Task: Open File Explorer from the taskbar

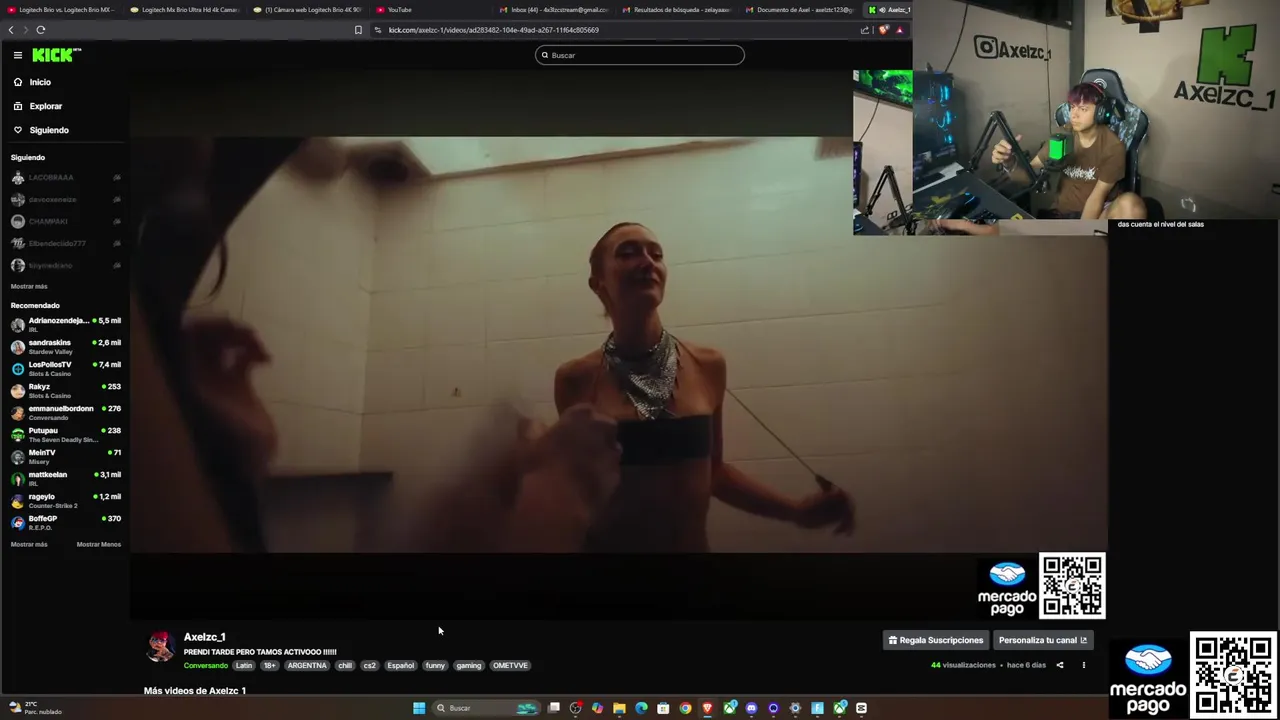Action: click(x=619, y=708)
